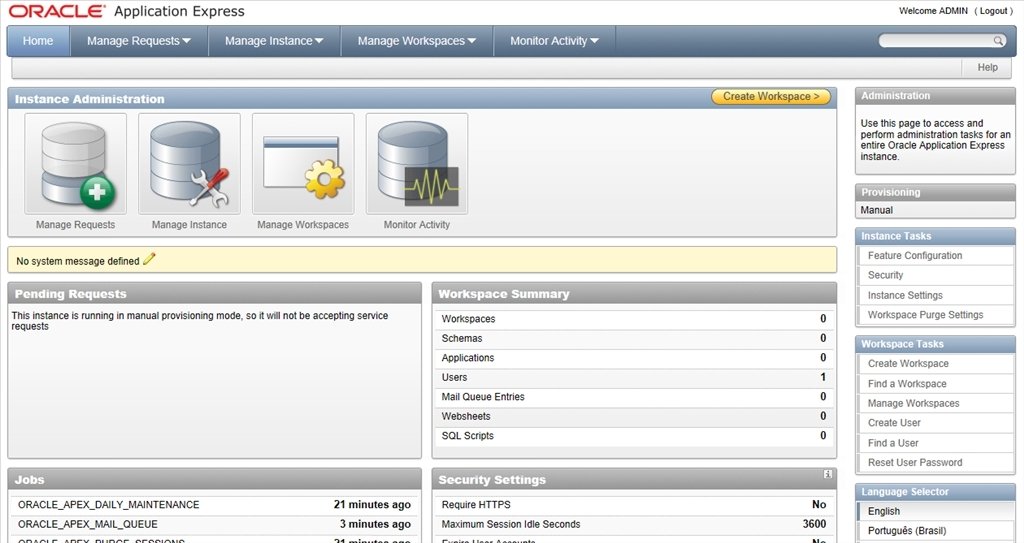This screenshot has width=1024, height=543.
Task: Go to the Home tab
Action: pos(38,41)
